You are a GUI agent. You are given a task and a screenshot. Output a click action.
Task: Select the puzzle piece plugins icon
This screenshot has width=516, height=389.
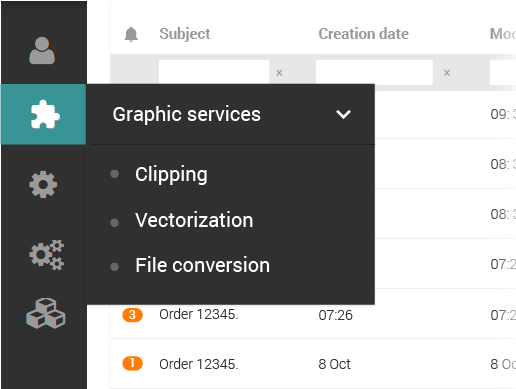click(x=45, y=114)
